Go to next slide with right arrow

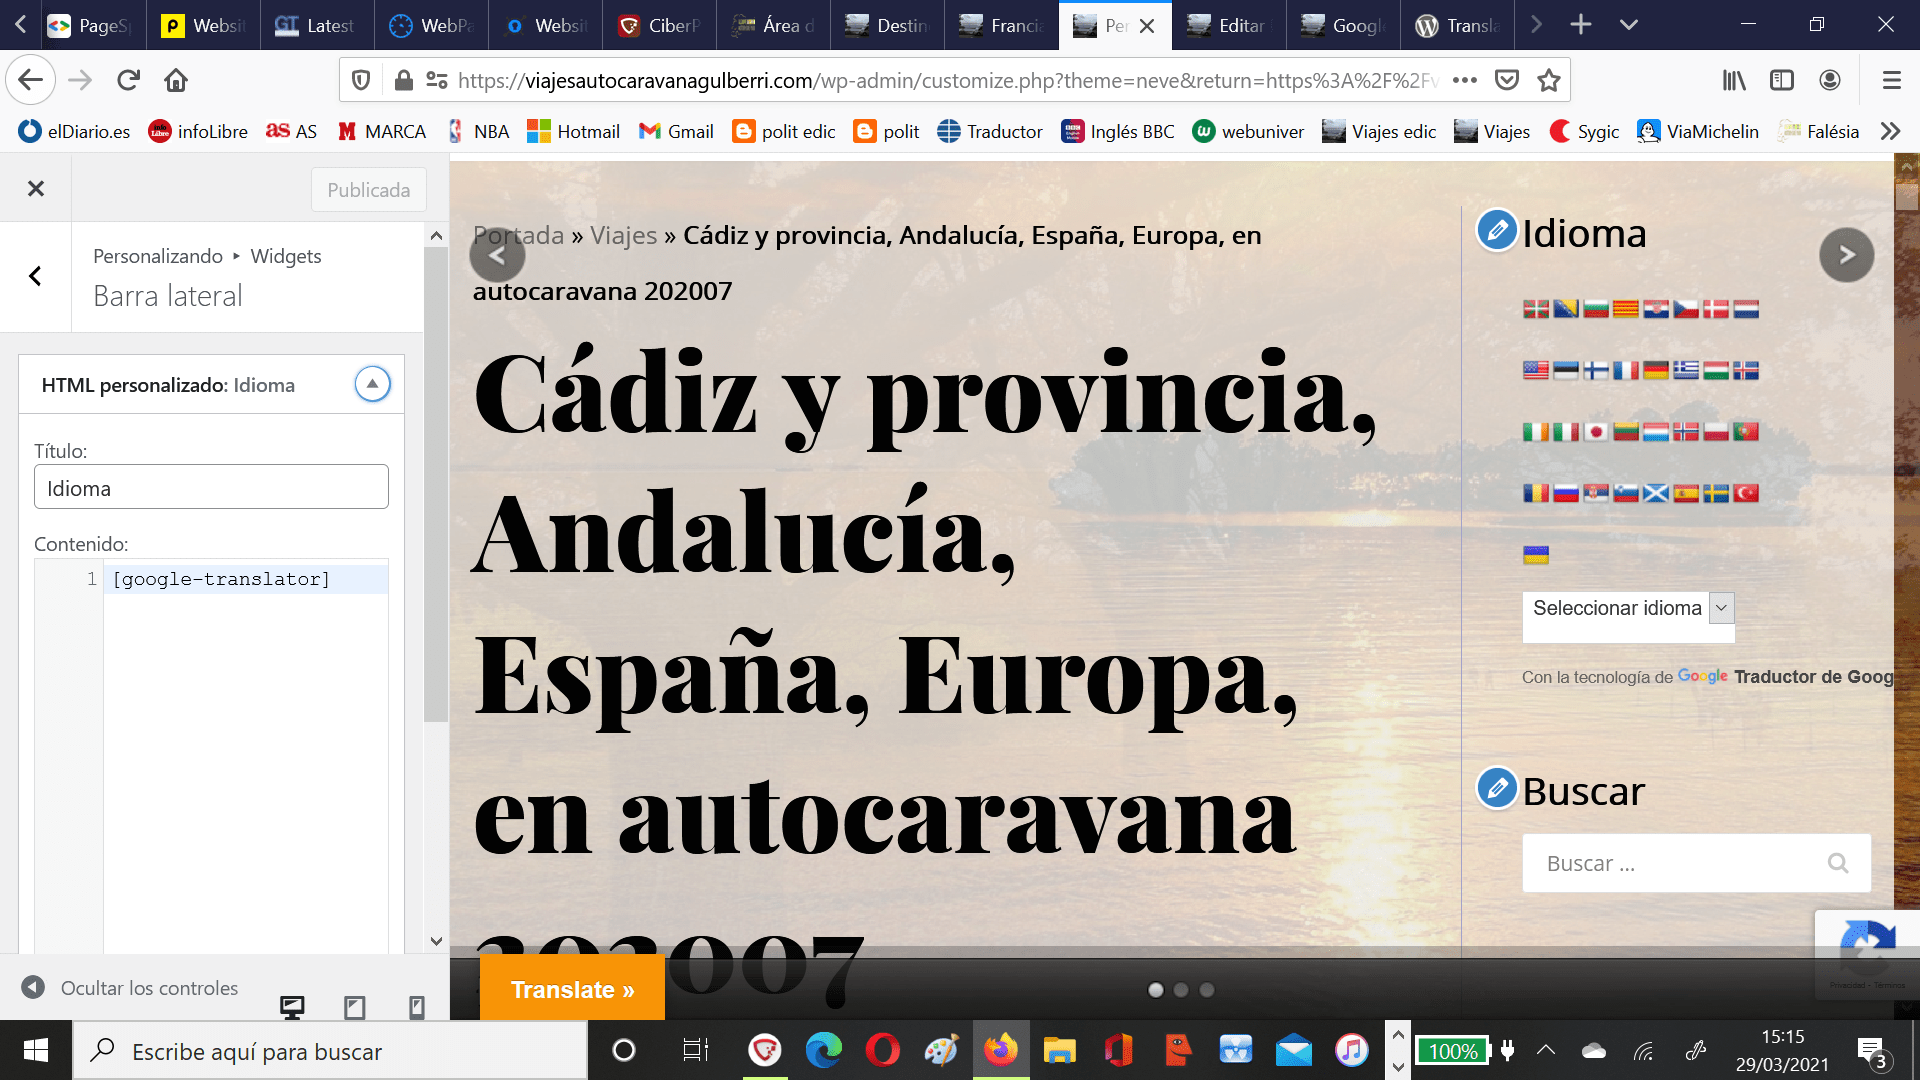pos(1846,255)
